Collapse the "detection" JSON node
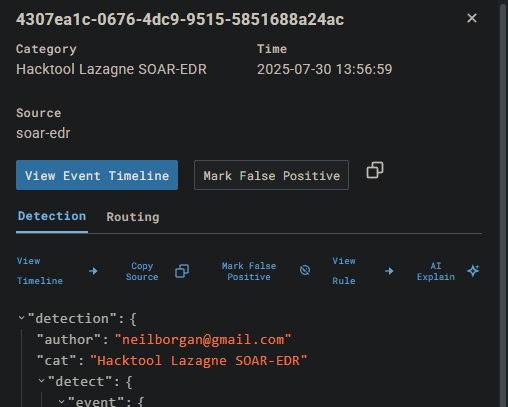 [21, 318]
